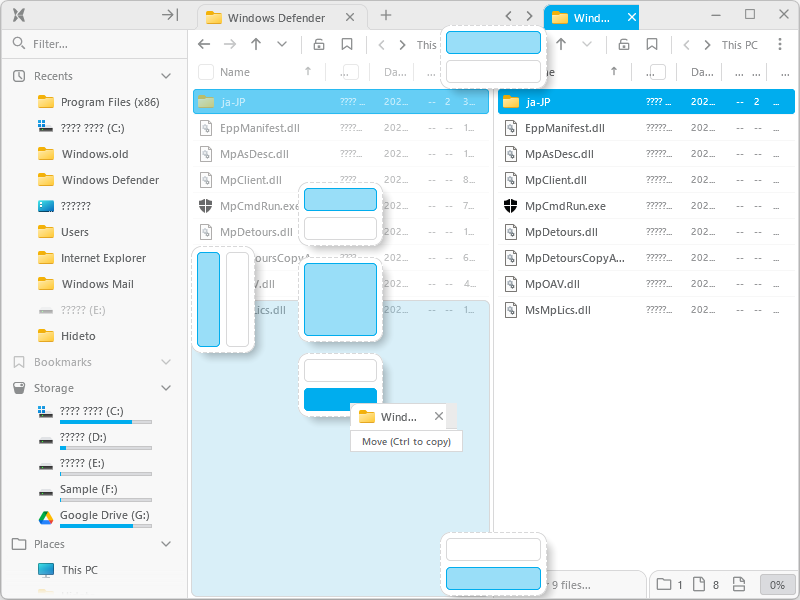Switch to the Windows Defender tab
The image size is (800, 600).
click(x=276, y=18)
